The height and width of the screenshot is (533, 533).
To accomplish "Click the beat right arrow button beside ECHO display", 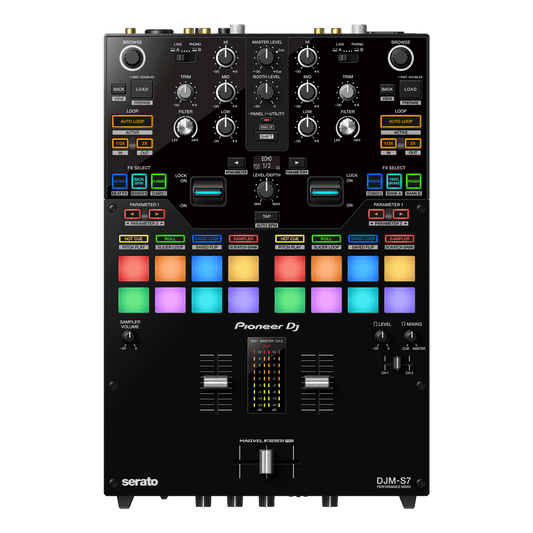I will tap(297, 162).
